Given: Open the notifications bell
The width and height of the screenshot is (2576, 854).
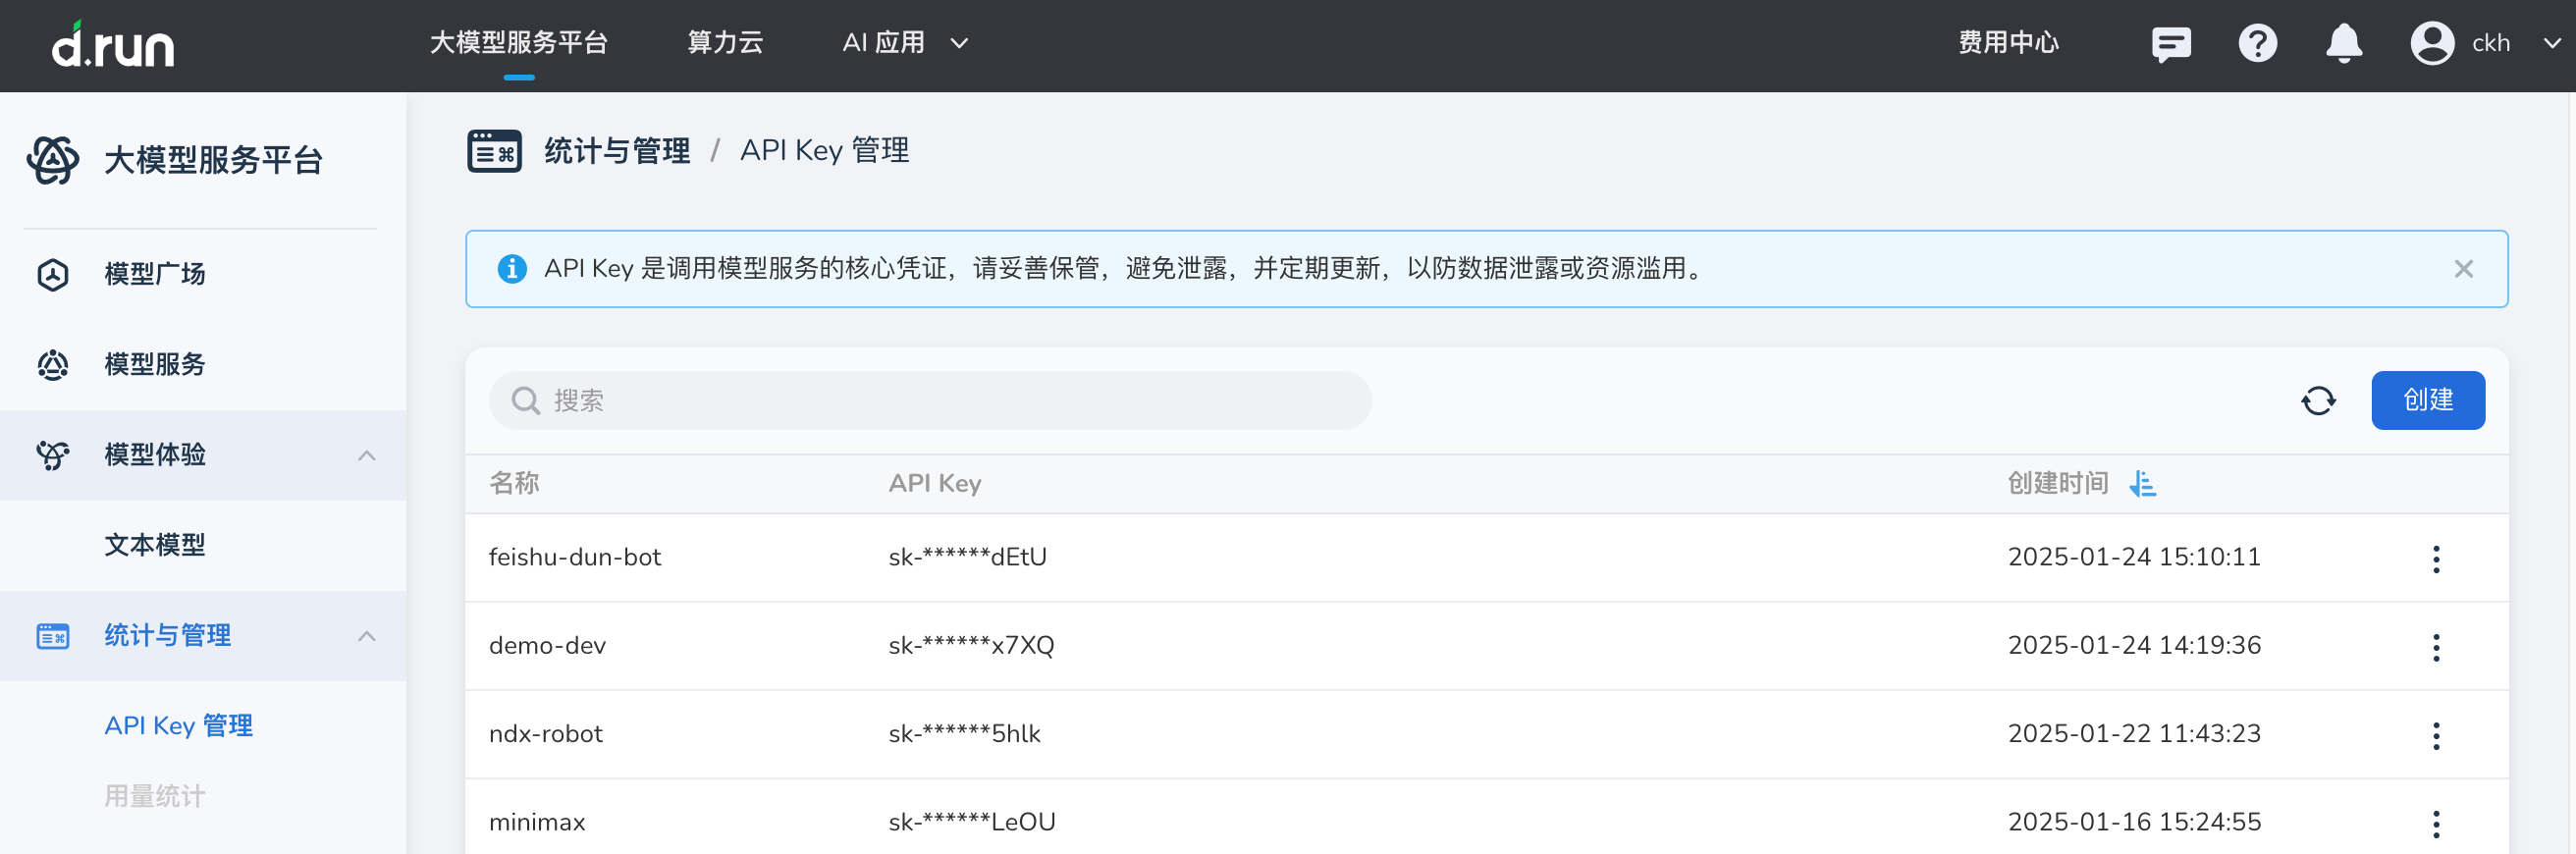Looking at the screenshot, I should (2343, 44).
